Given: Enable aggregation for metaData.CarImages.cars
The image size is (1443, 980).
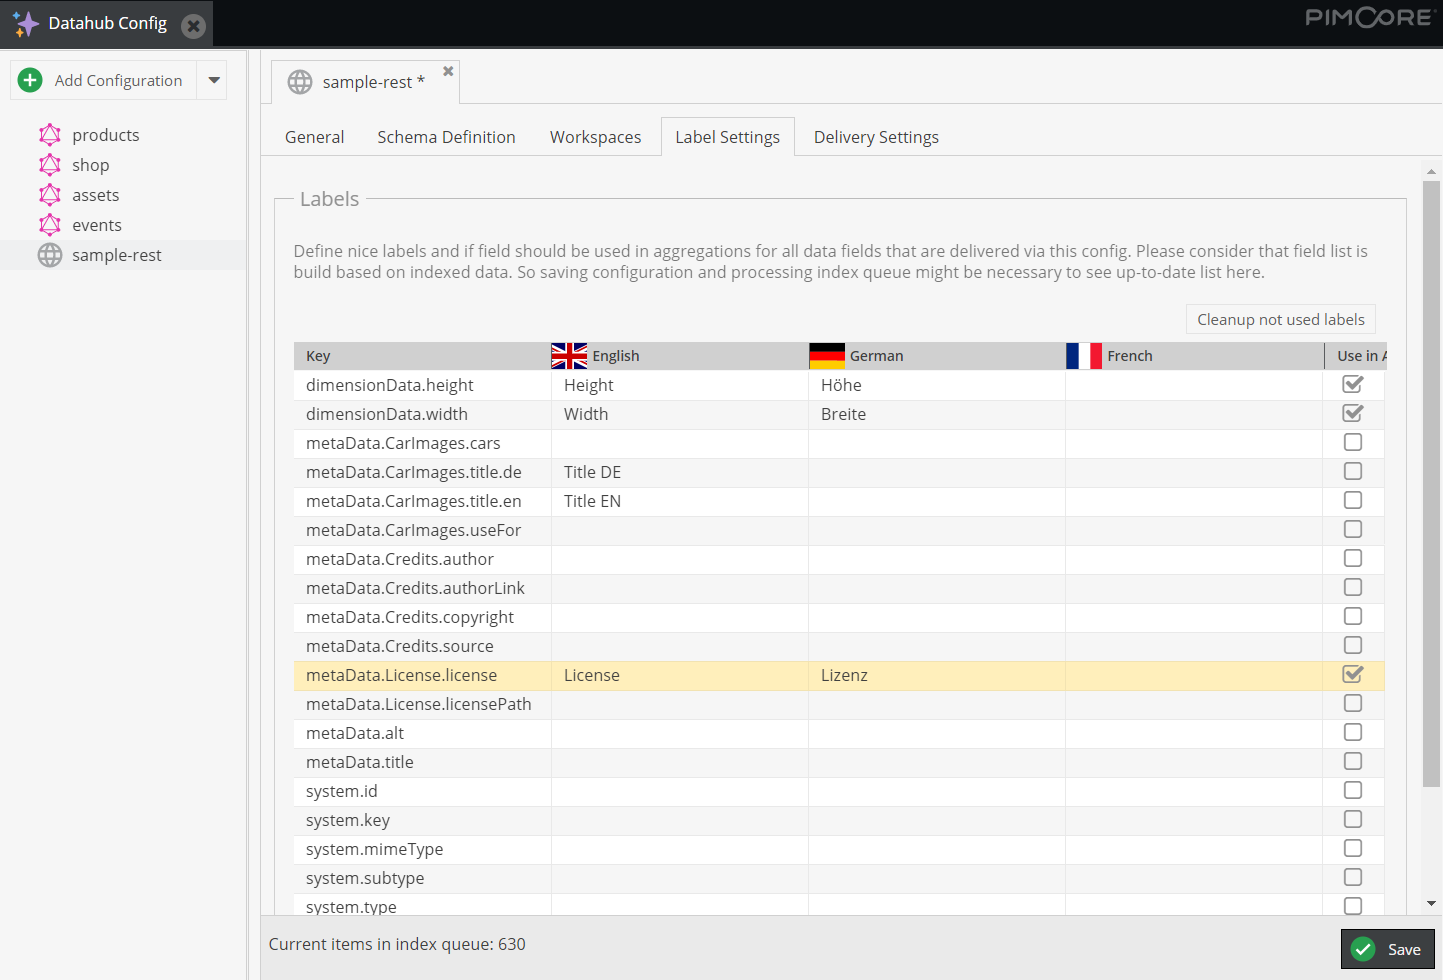Looking at the screenshot, I should [x=1353, y=442].
